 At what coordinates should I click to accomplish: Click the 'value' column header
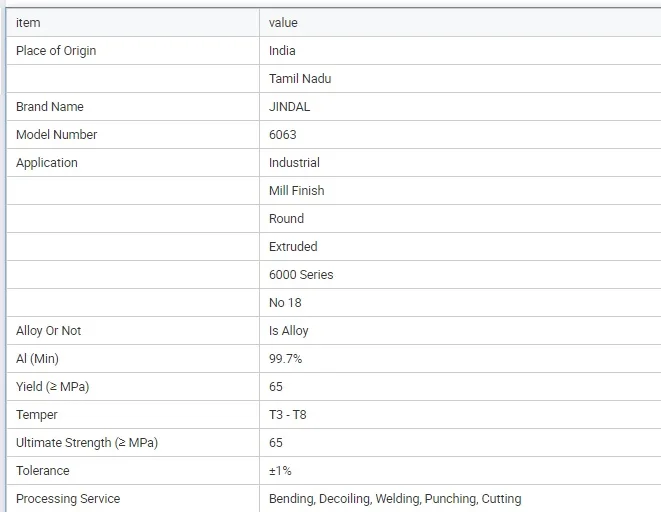click(x=283, y=22)
